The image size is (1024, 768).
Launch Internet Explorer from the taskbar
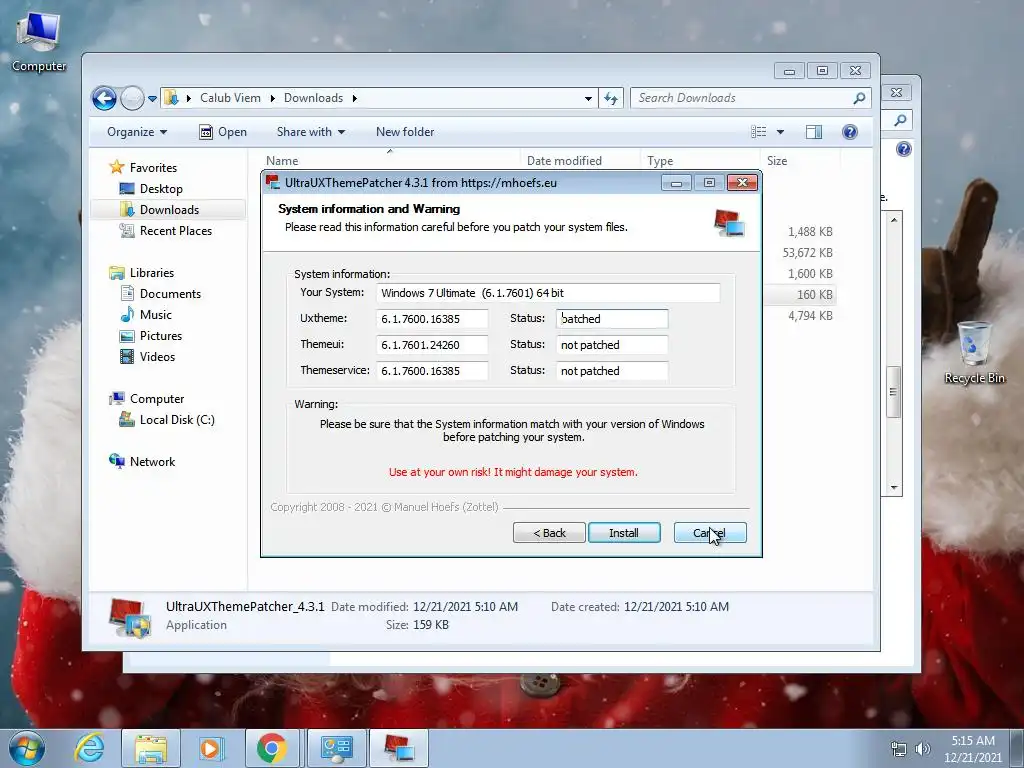pos(90,748)
